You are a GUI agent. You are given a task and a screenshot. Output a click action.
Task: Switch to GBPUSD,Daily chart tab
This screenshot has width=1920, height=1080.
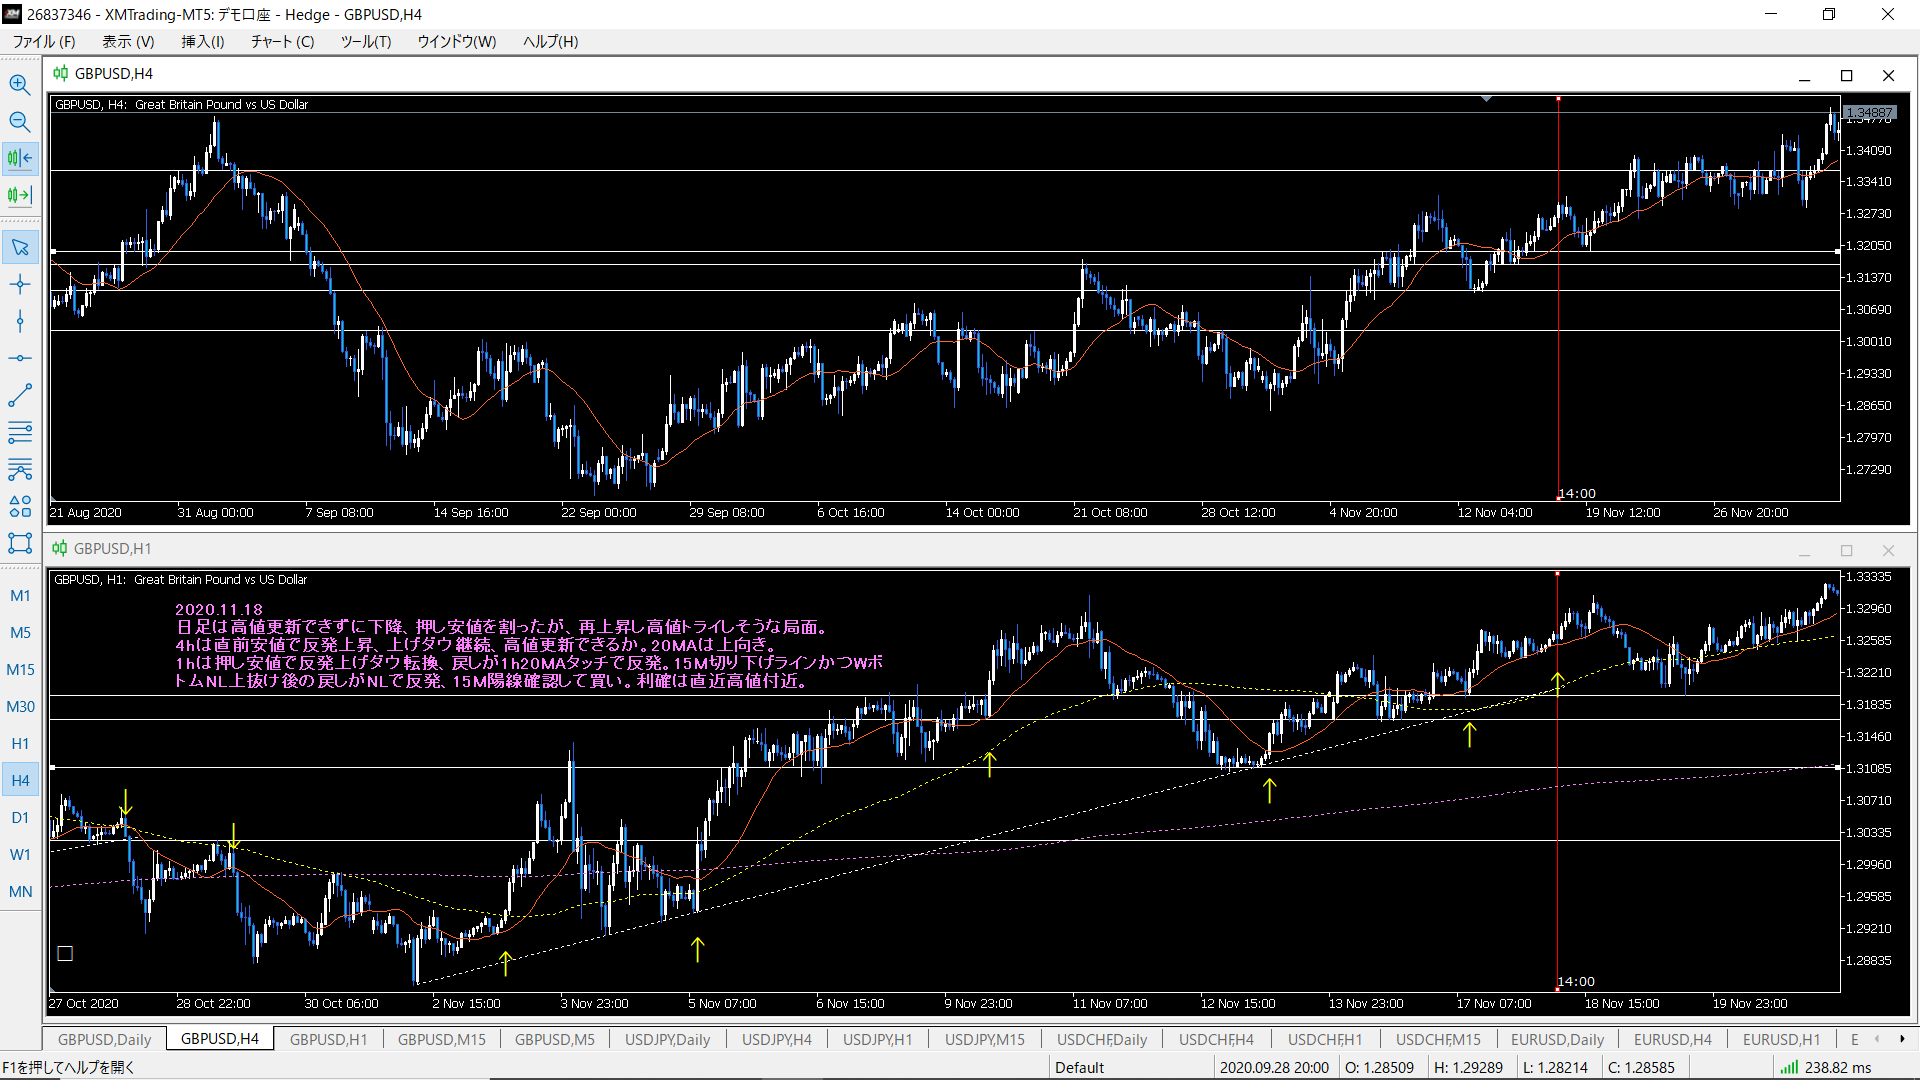pos(105,1039)
